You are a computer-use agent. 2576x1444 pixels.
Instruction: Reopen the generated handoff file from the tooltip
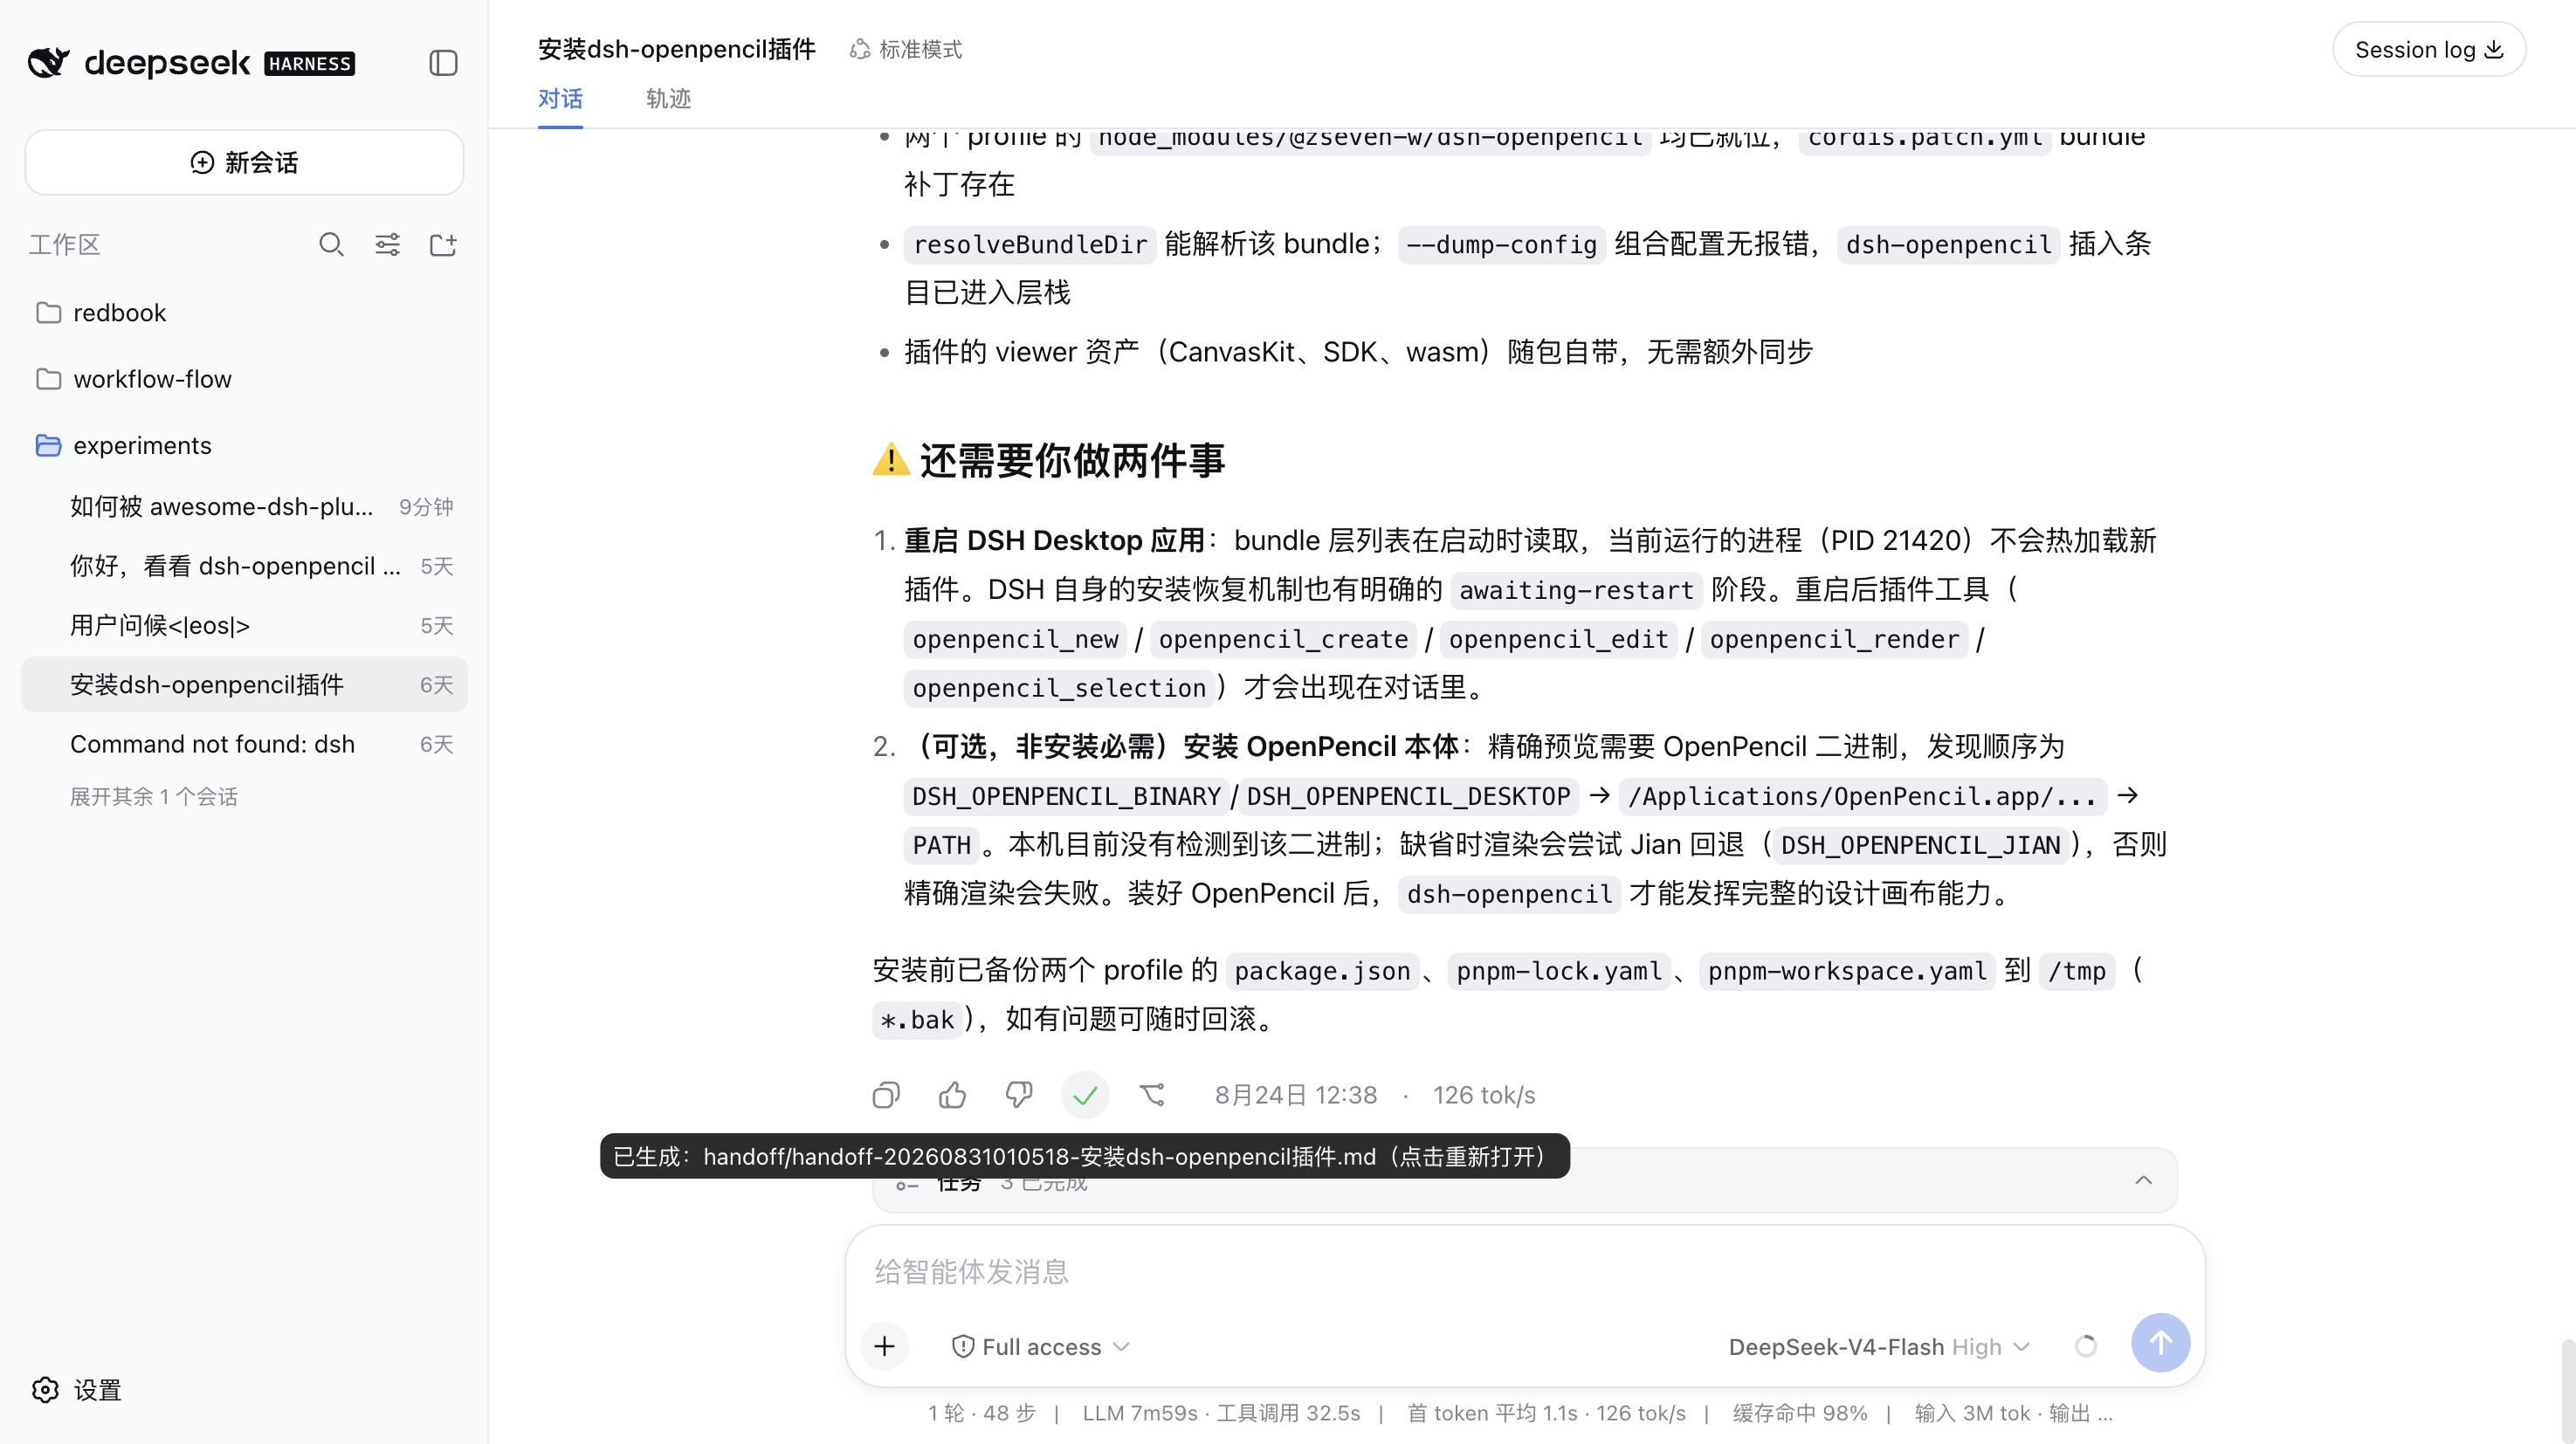[x=1085, y=1157]
